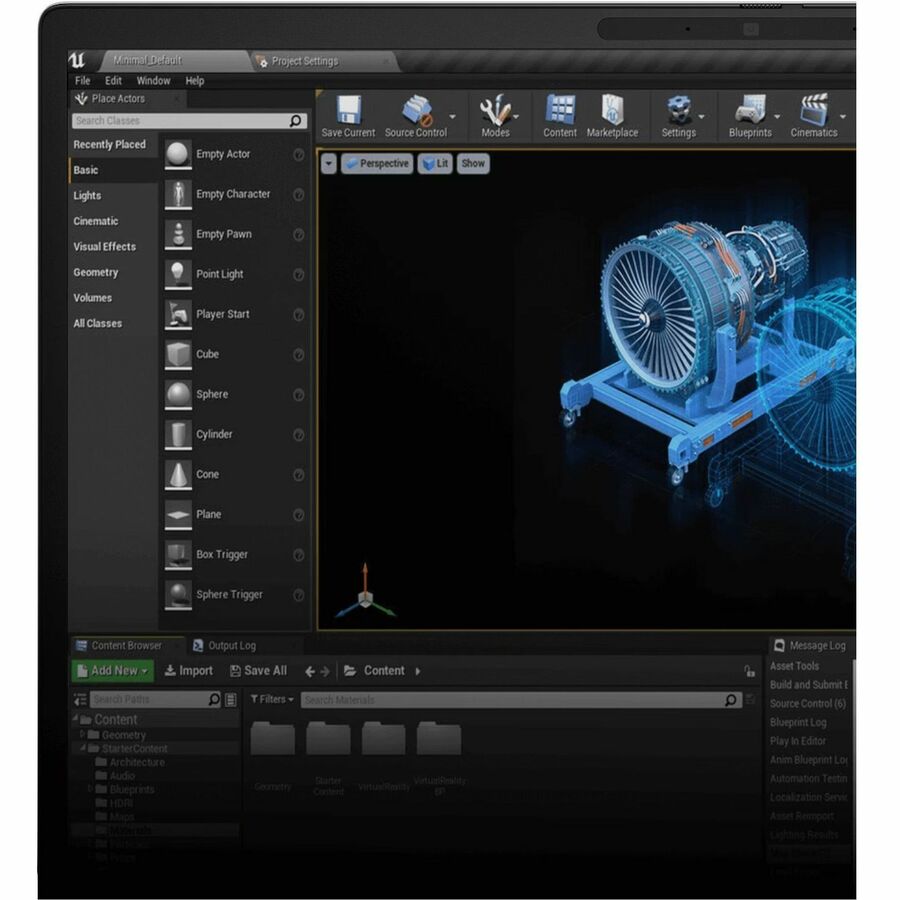
Task: Select the Point Light actor
Action: [220, 274]
